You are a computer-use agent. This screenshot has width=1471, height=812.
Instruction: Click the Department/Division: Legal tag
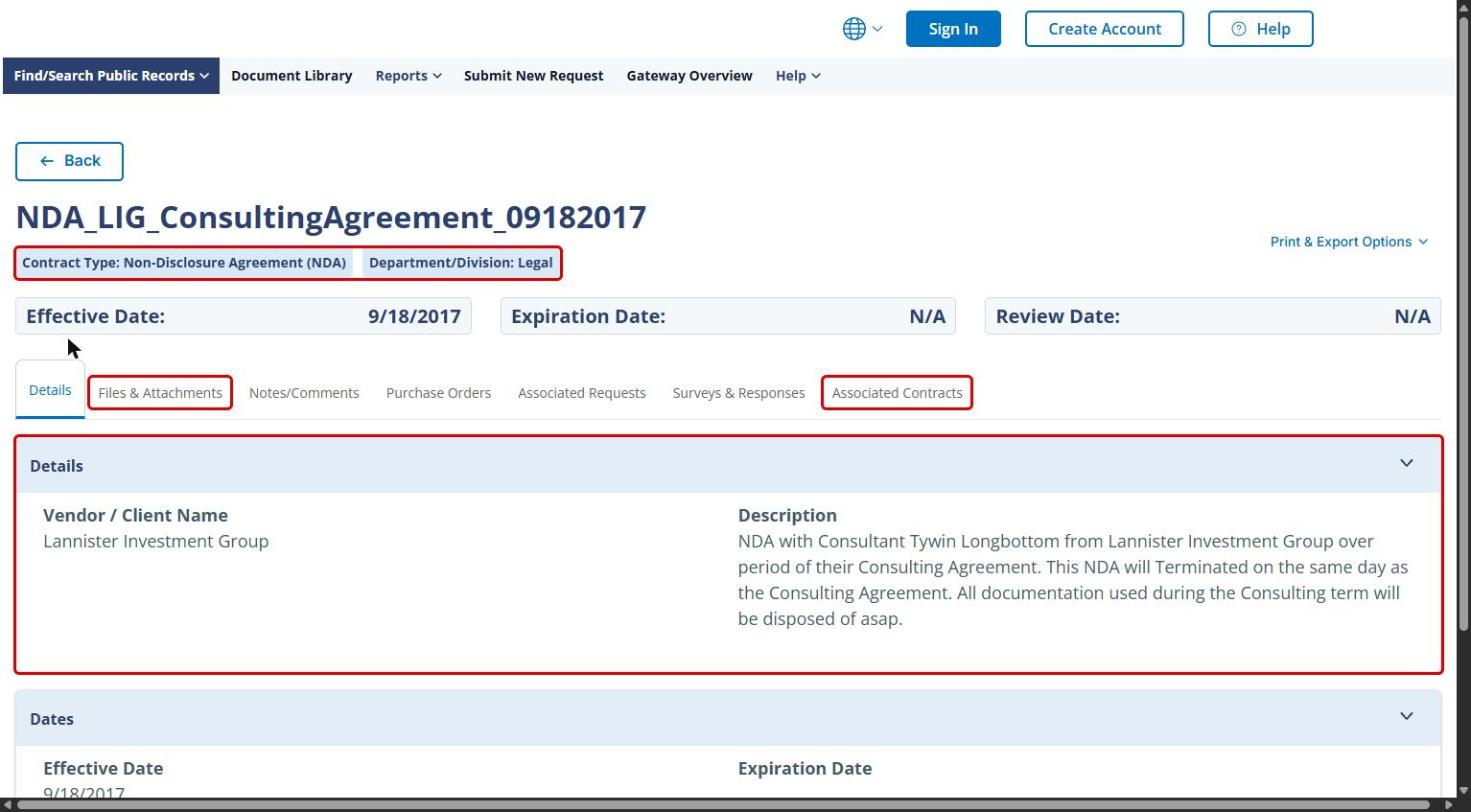(461, 263)
